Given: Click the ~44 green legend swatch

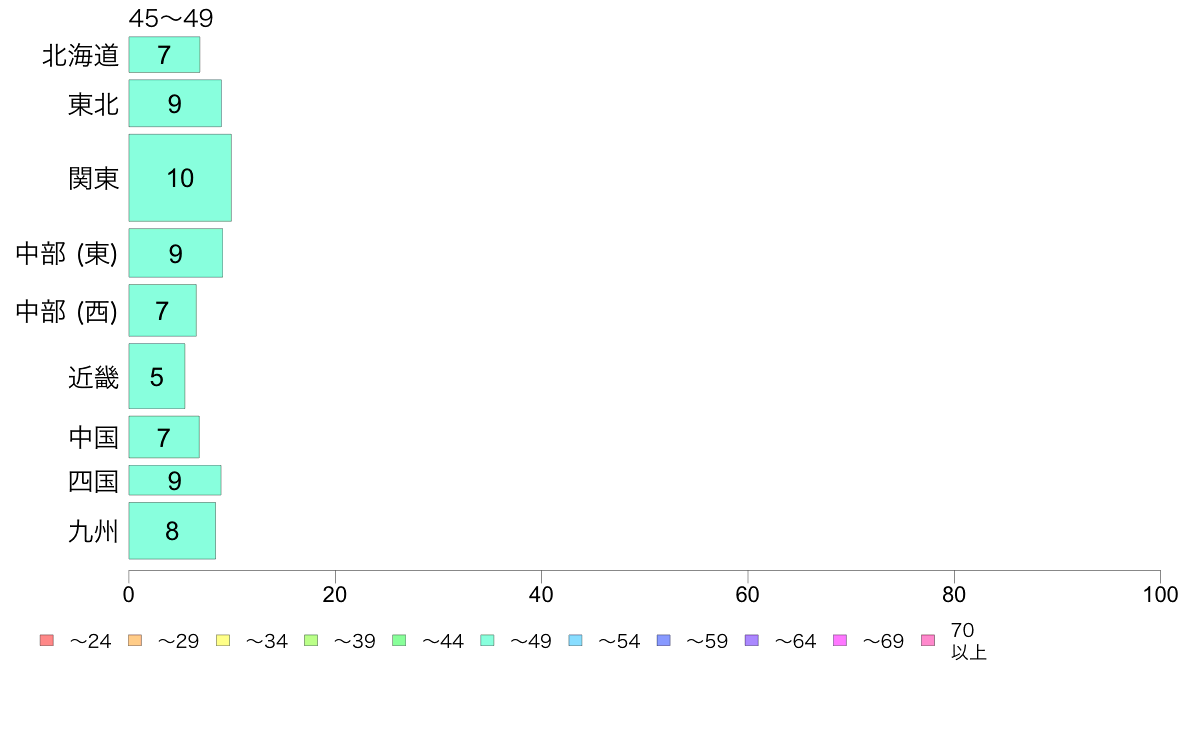Looking at the screenshot, I should 399,640.
